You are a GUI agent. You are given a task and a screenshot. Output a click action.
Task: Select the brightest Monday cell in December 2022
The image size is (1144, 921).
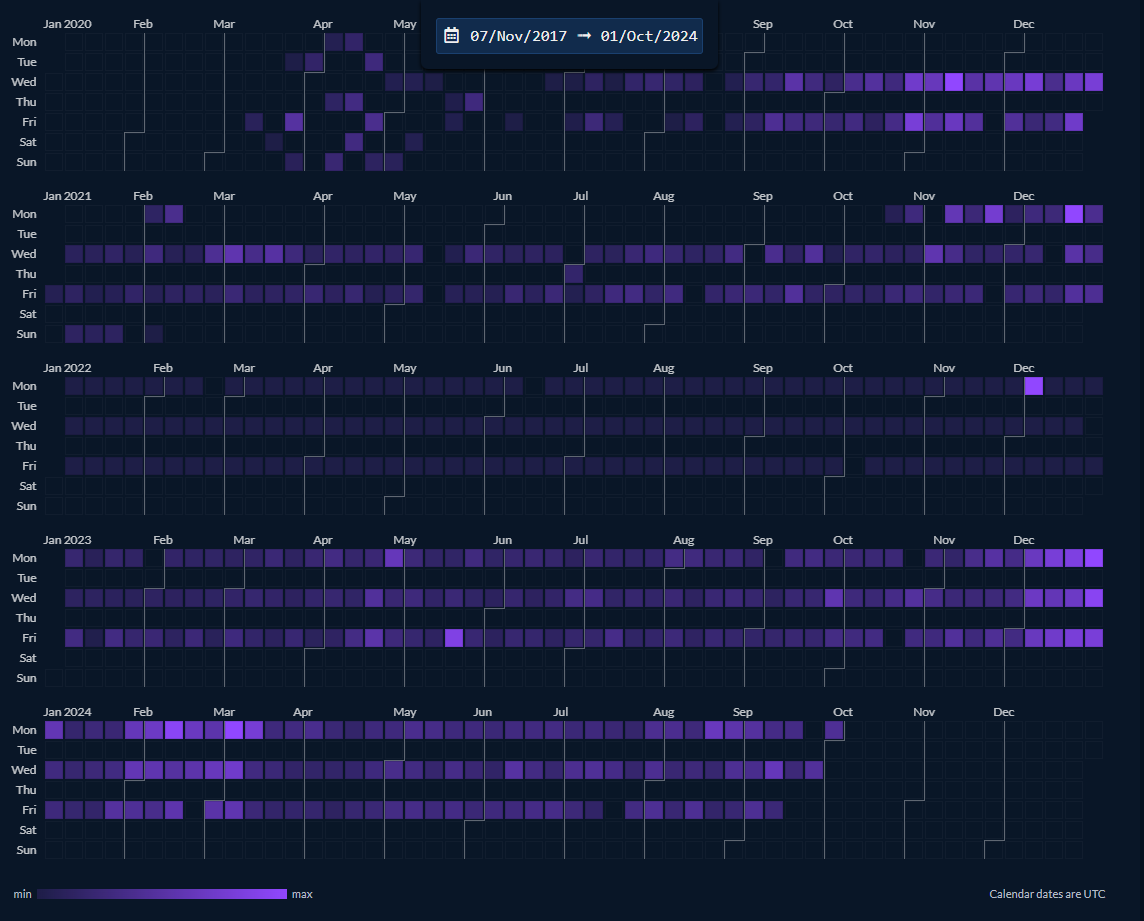[x=1034, y=386]
